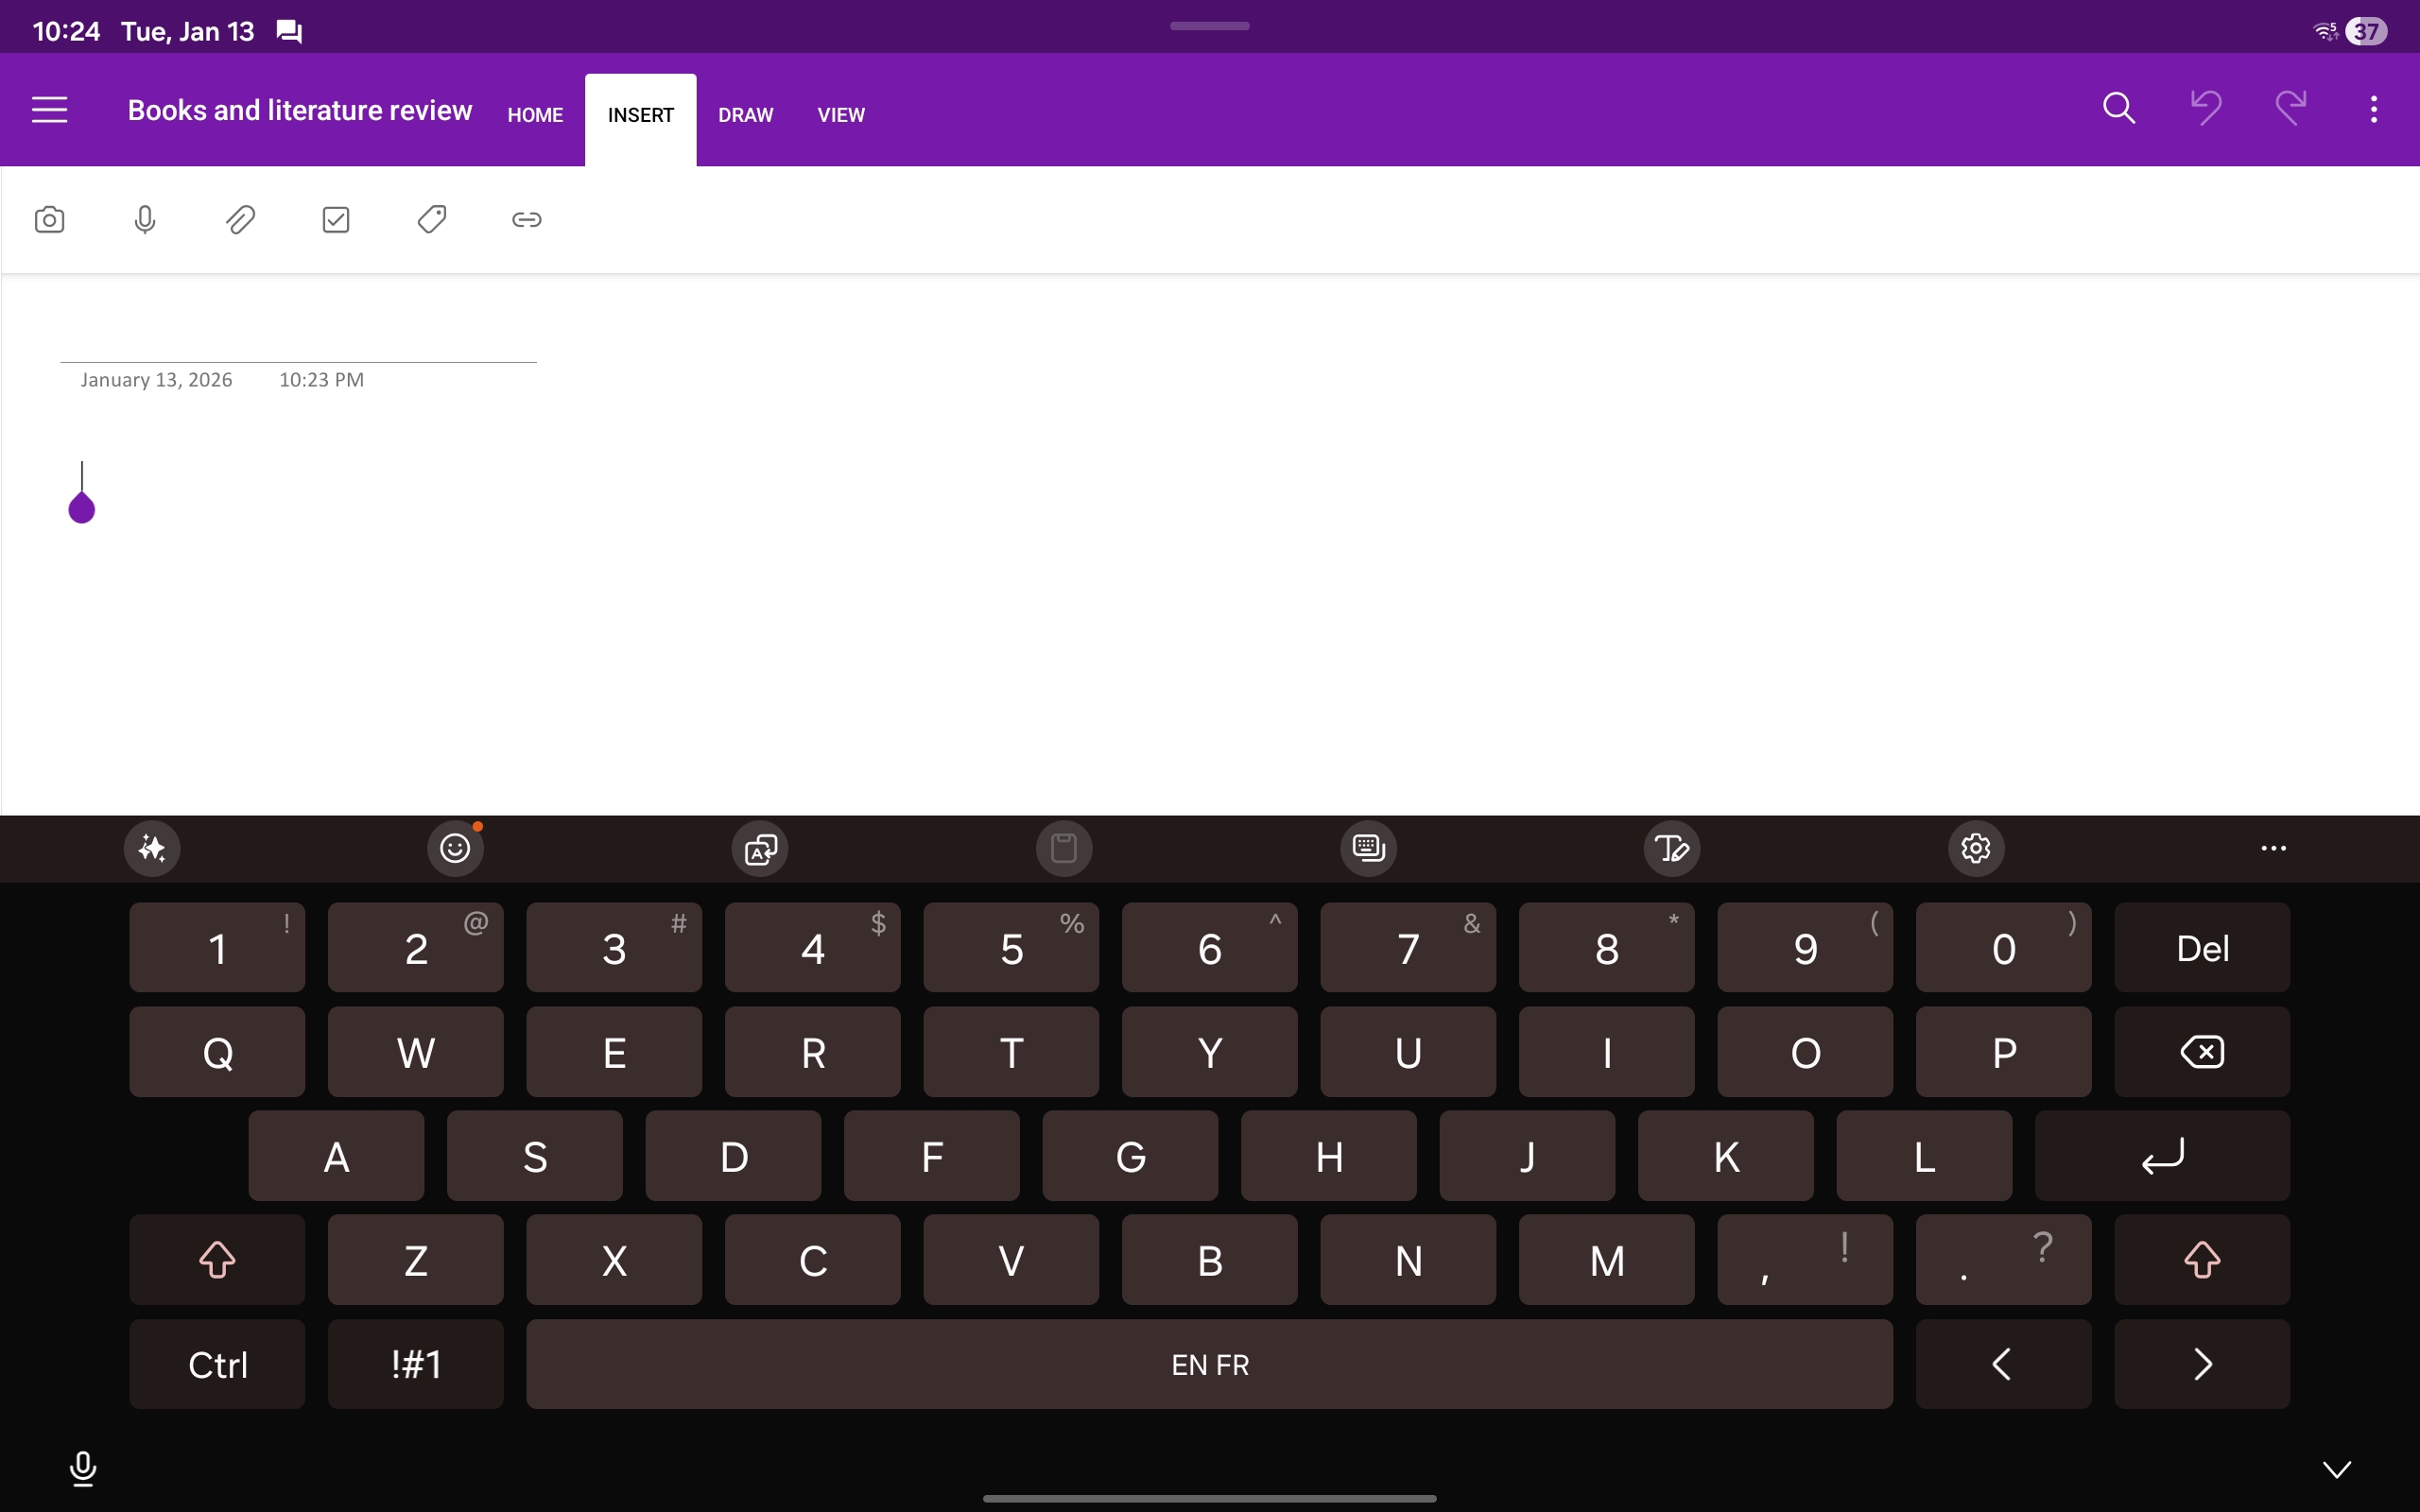Switch to the HOME tab
This screenshot has width=2420, height=1512.
click(535, 114)
